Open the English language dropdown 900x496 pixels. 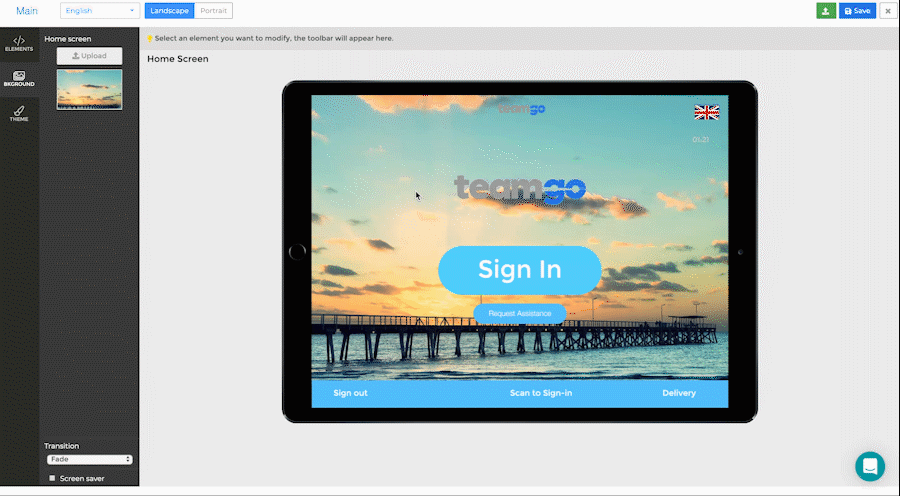point(100,11)
